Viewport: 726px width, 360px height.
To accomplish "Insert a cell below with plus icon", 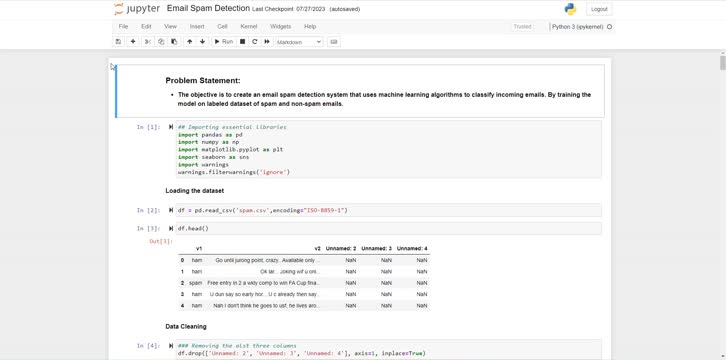I will pyautogui.click(x=133, y=42).
